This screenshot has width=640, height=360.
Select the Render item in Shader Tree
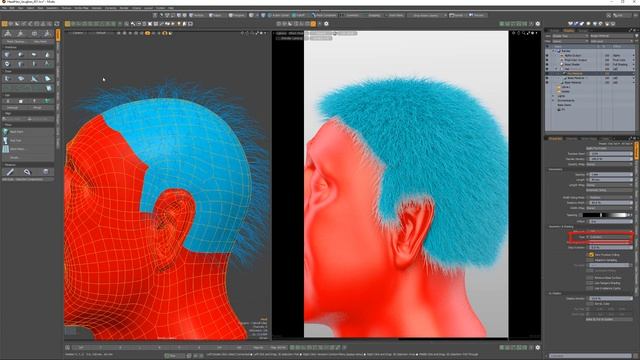coord(566,51)
